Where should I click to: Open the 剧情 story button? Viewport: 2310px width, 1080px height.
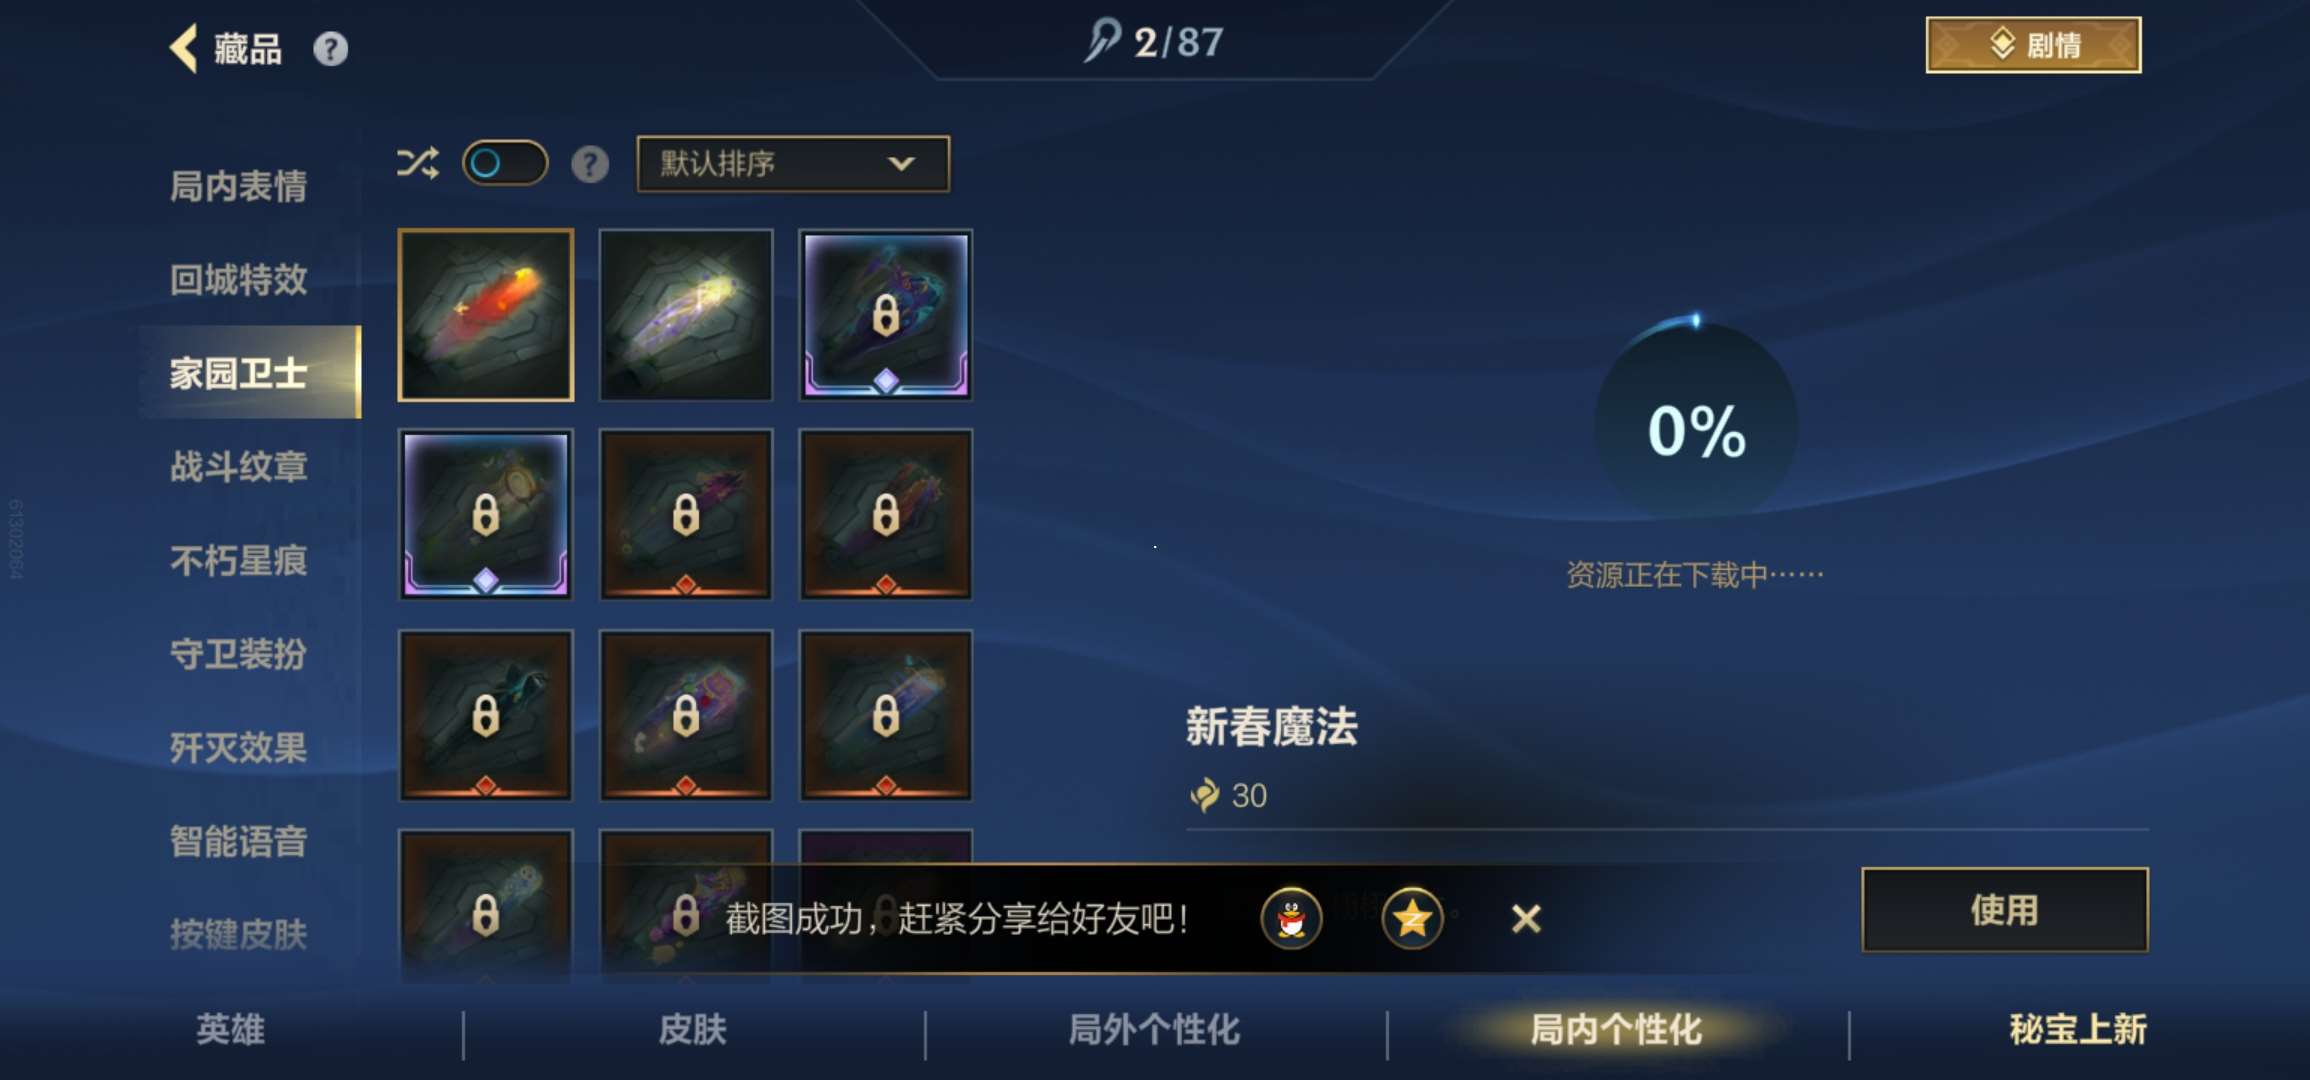tap(2033, 45)
